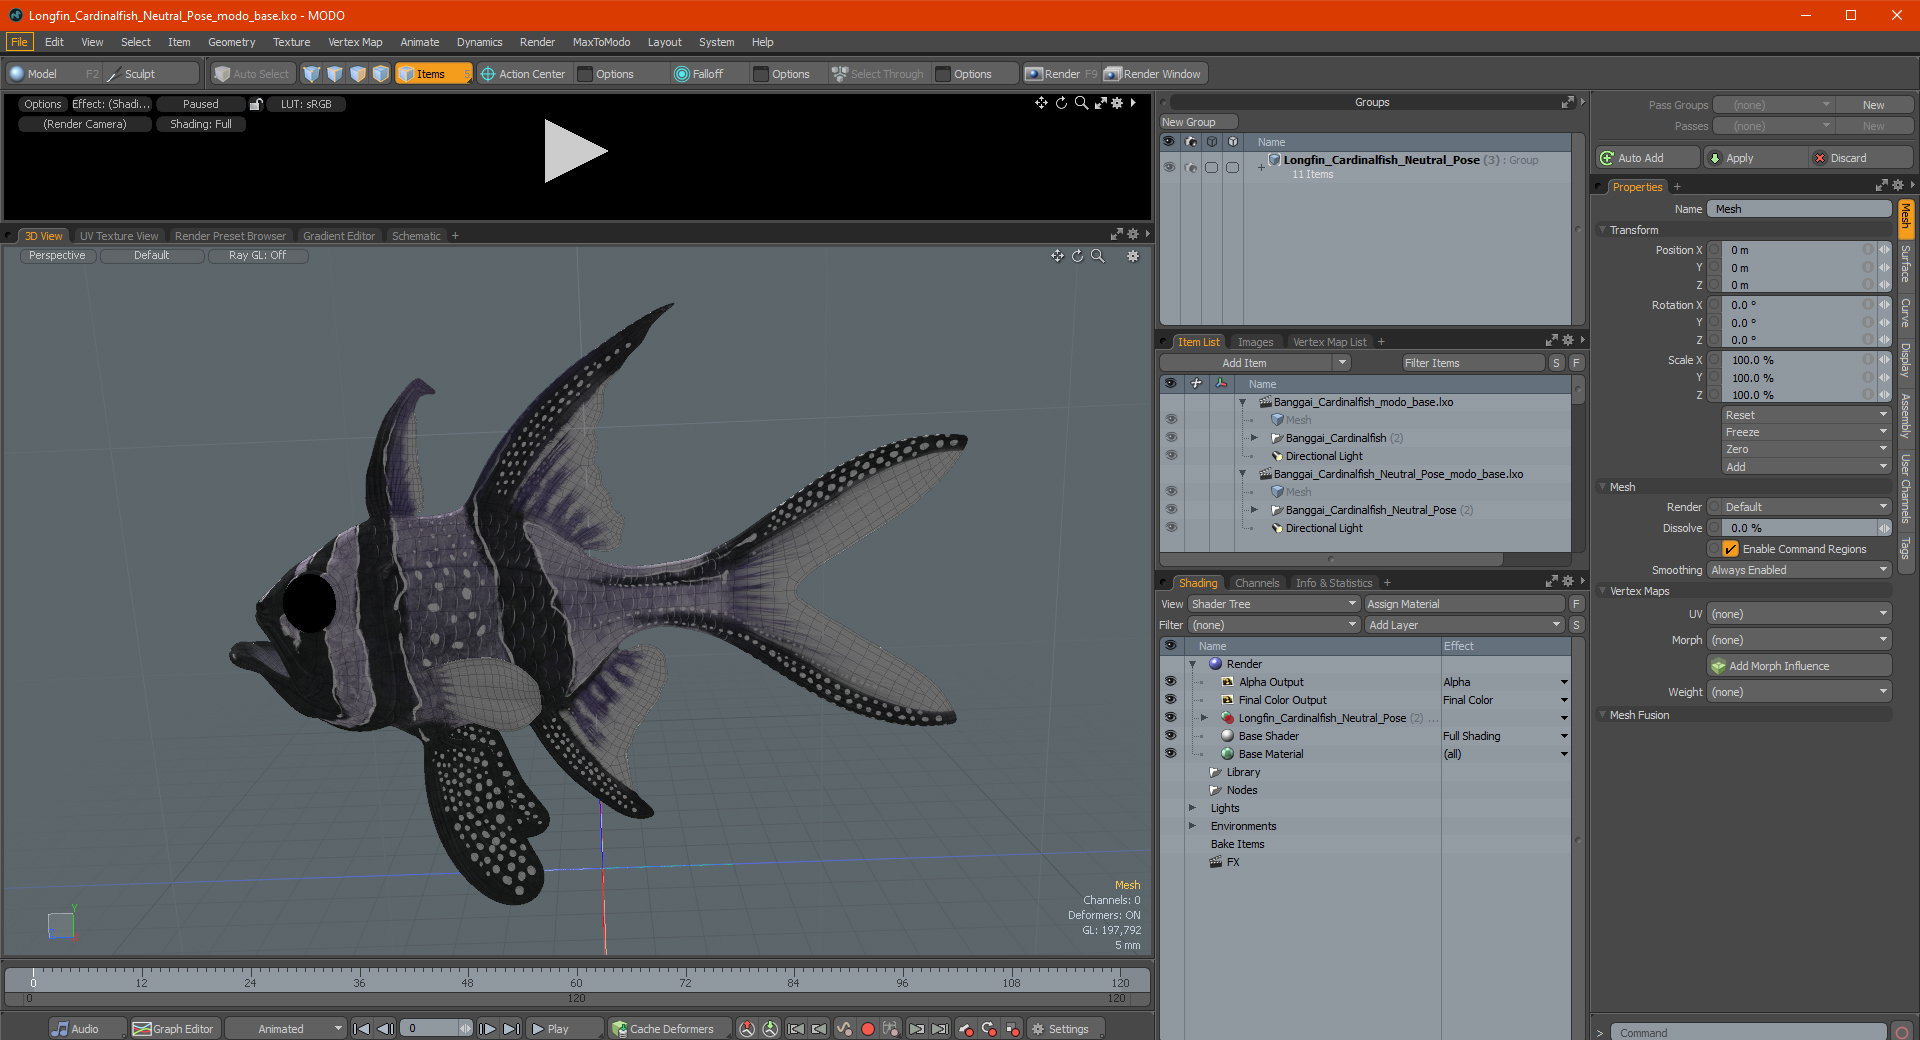Click the lock icon in render preview bar
Viewport: 1920px width, 1040px height.
click(x=256, y=104)
